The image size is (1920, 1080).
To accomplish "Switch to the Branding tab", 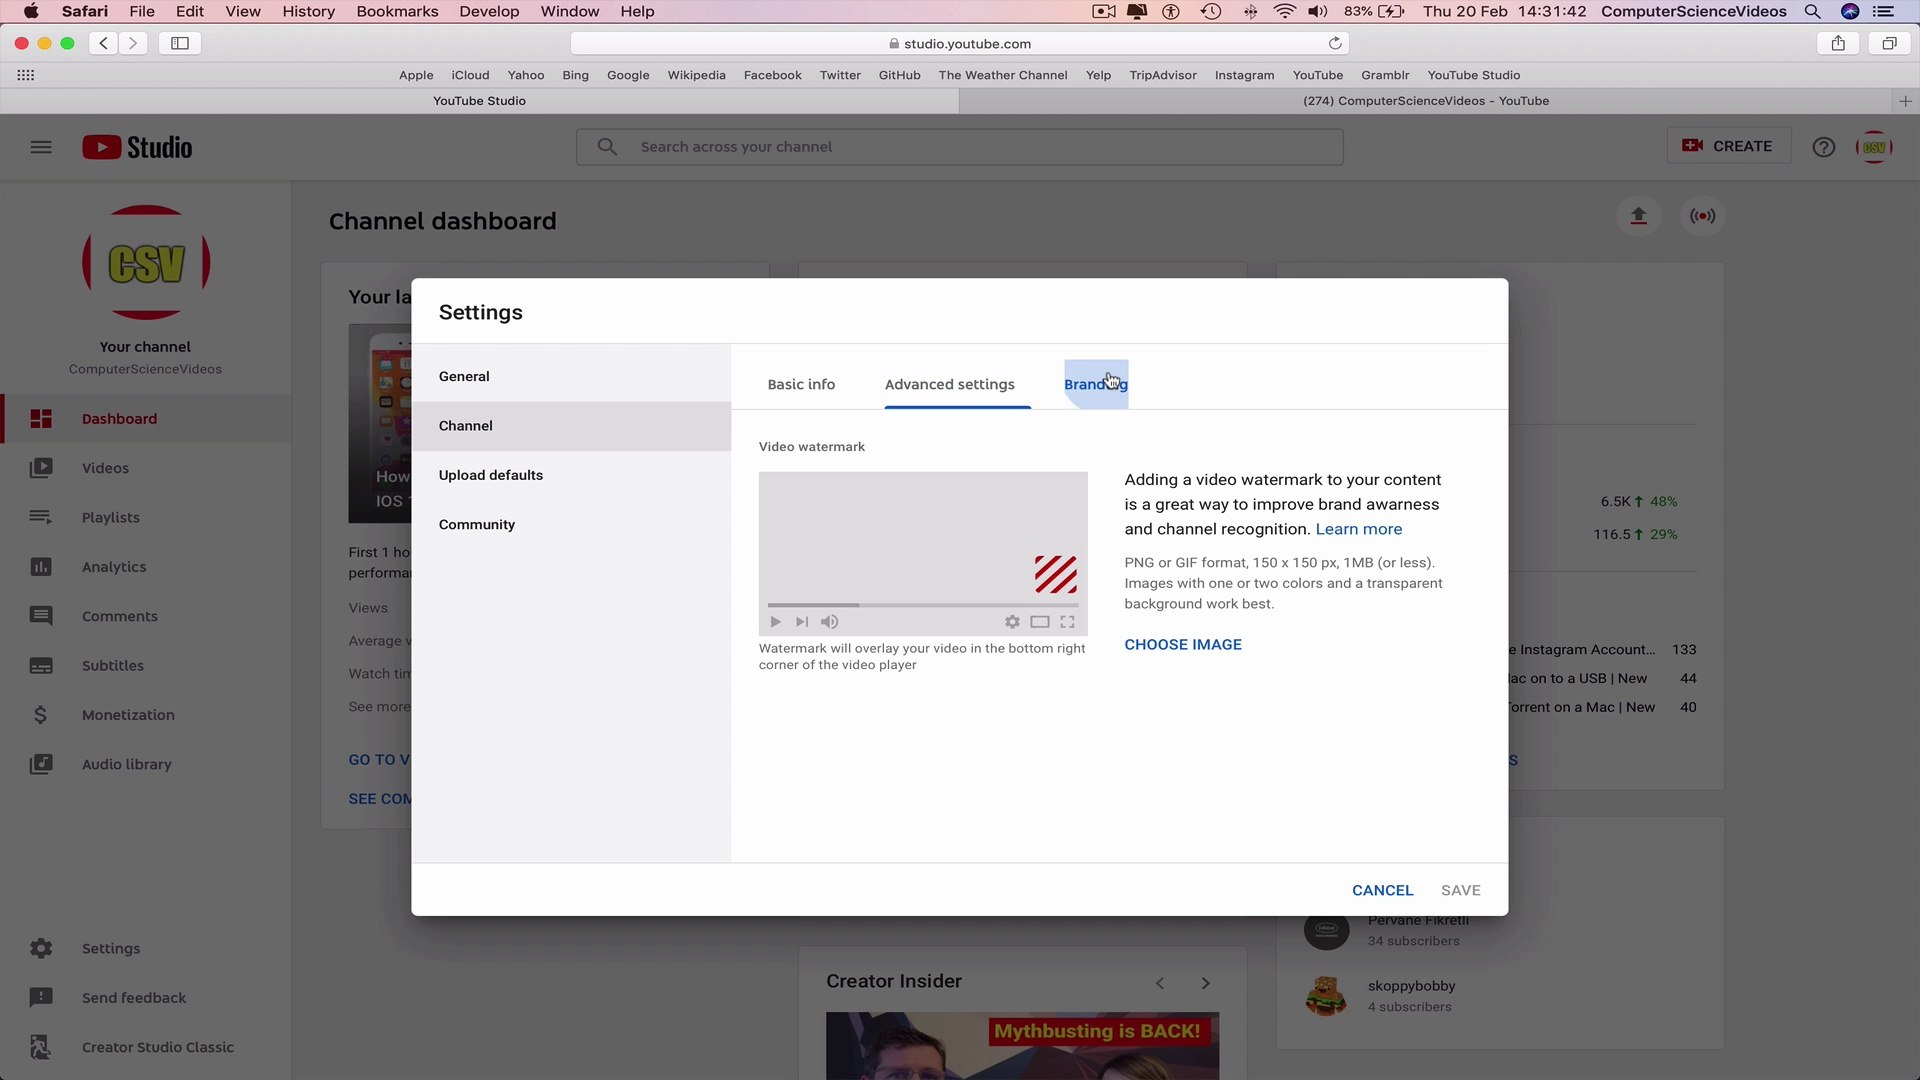I will tap(1095, 384).
